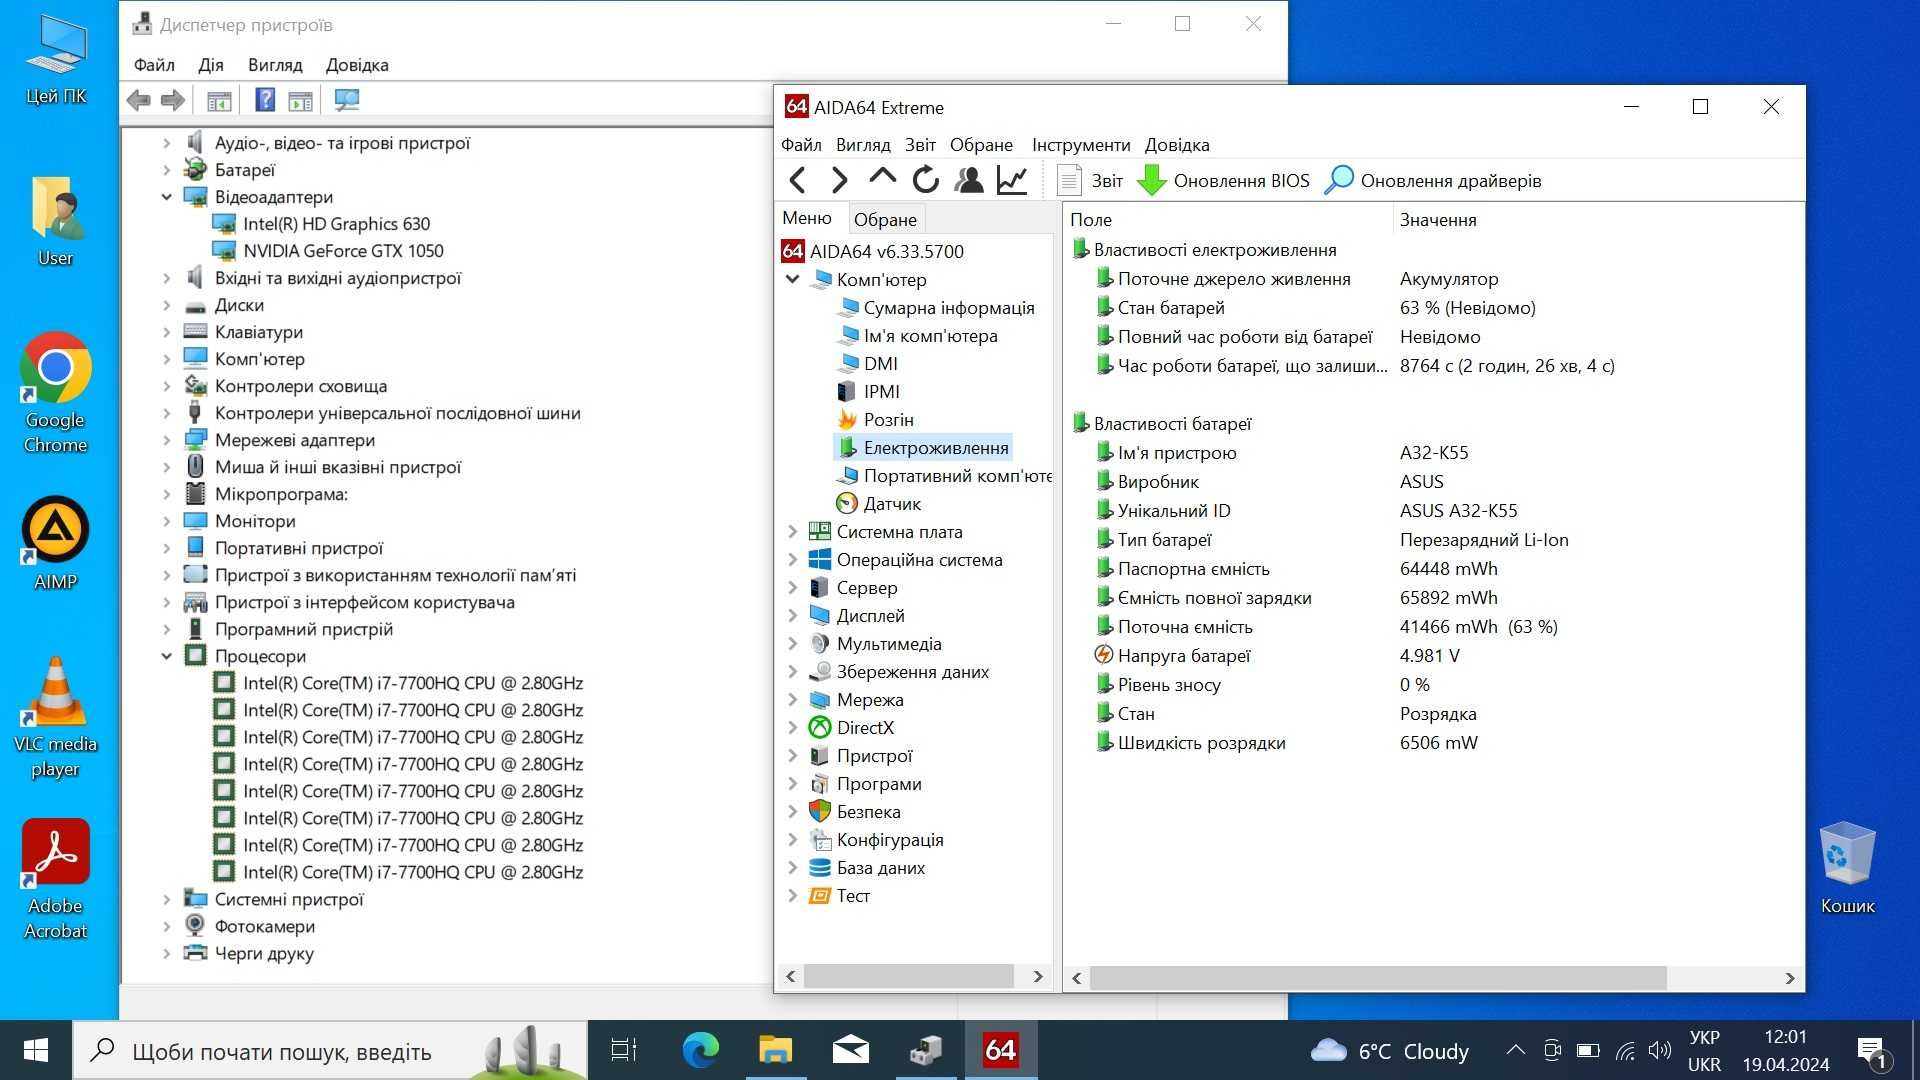Image resolution: width=1920 pixels, height=1080 pixels.
Task: Open Mail app from taskbar
Action: coord(851,1050)
